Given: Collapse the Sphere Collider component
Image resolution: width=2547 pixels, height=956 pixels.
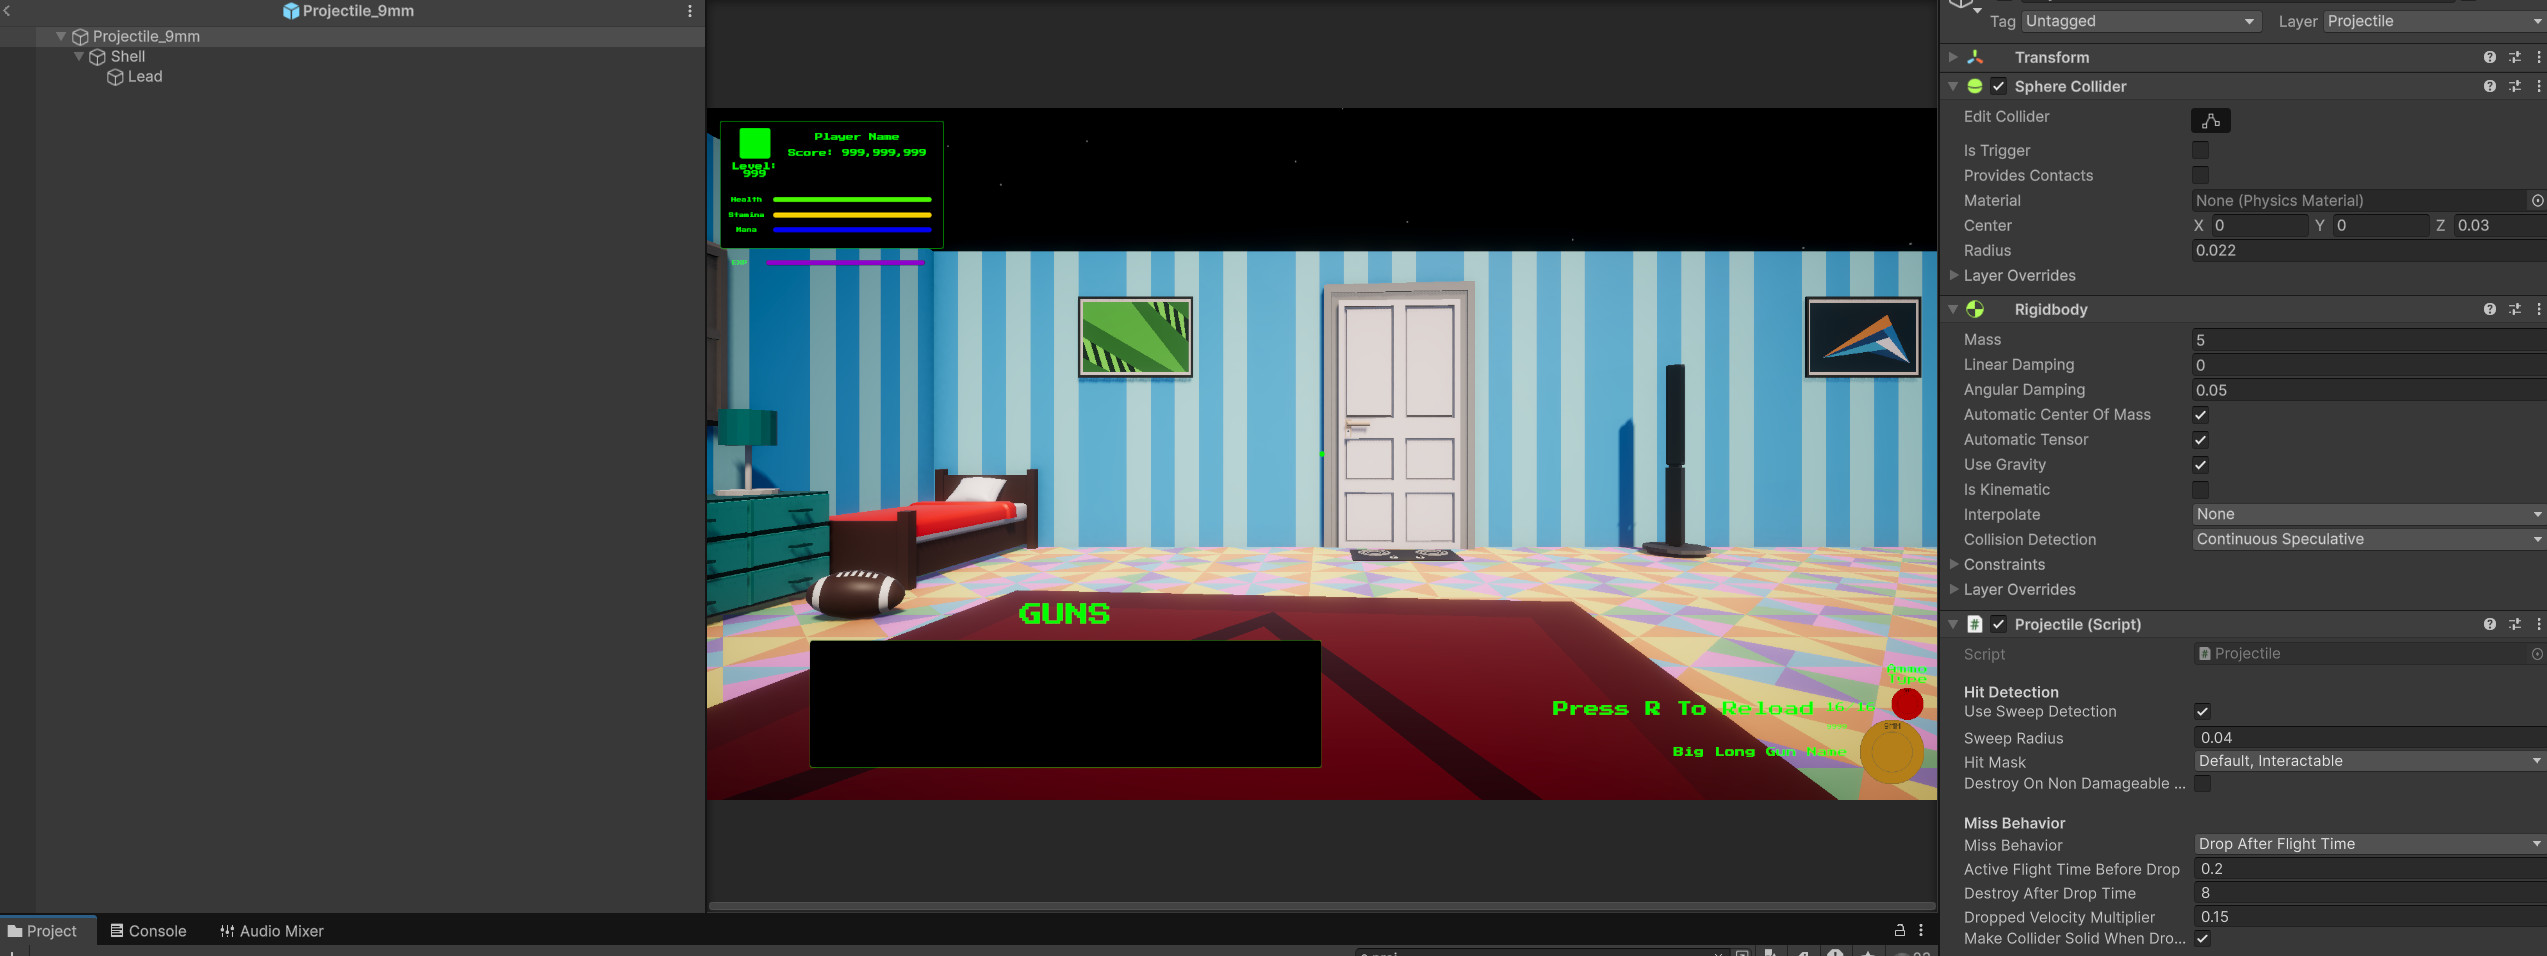Looking at the screenshot, I should click(1953, 86).
